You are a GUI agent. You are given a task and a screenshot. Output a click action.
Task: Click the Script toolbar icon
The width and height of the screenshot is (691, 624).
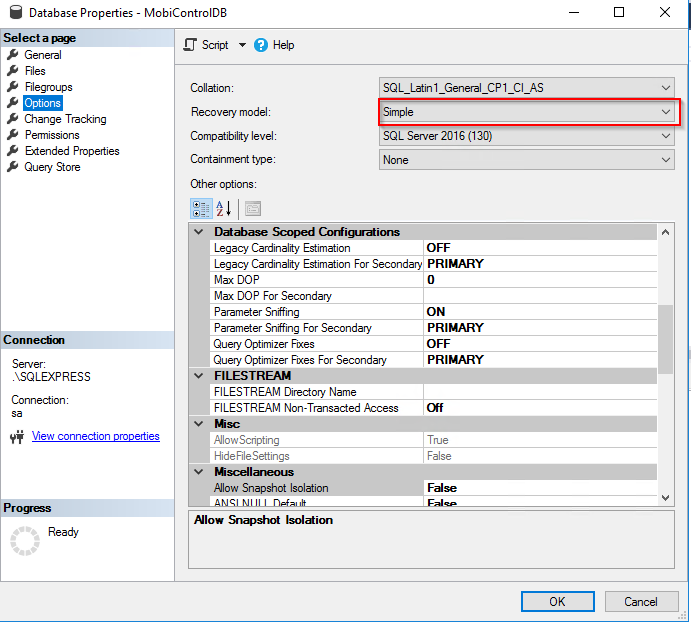(190, 45)
